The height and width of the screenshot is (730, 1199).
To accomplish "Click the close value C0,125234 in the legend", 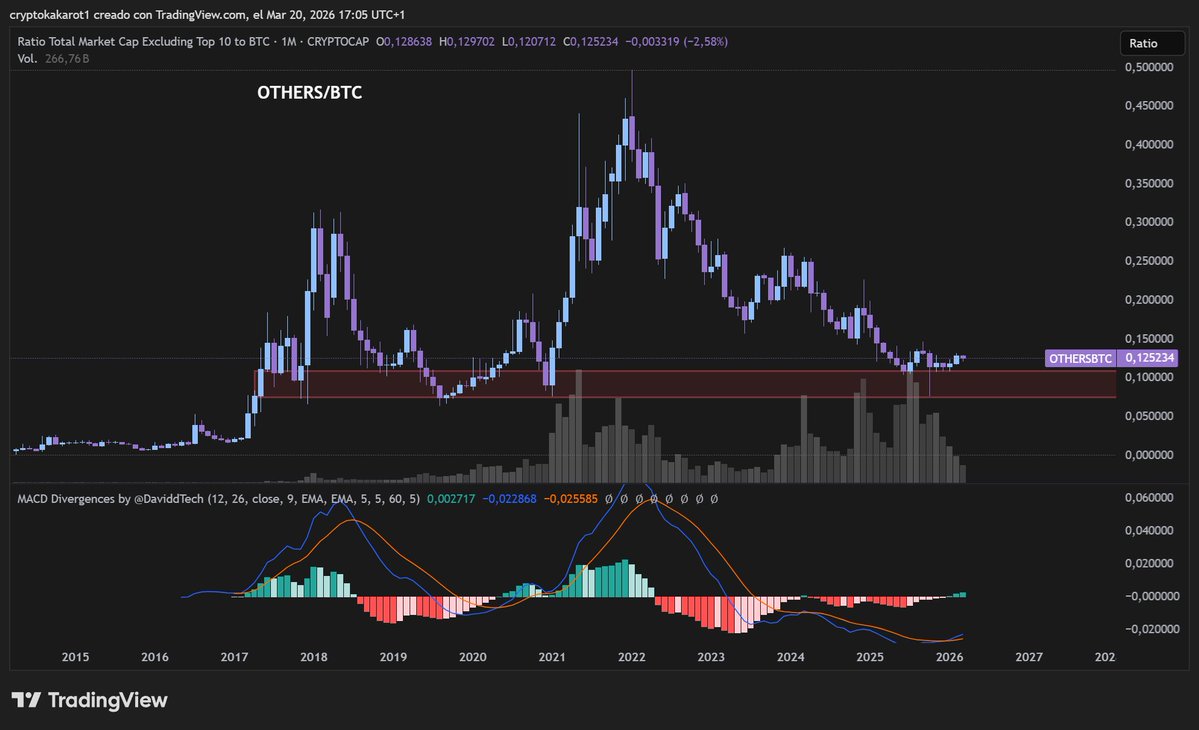I will (x=590, y=42).
